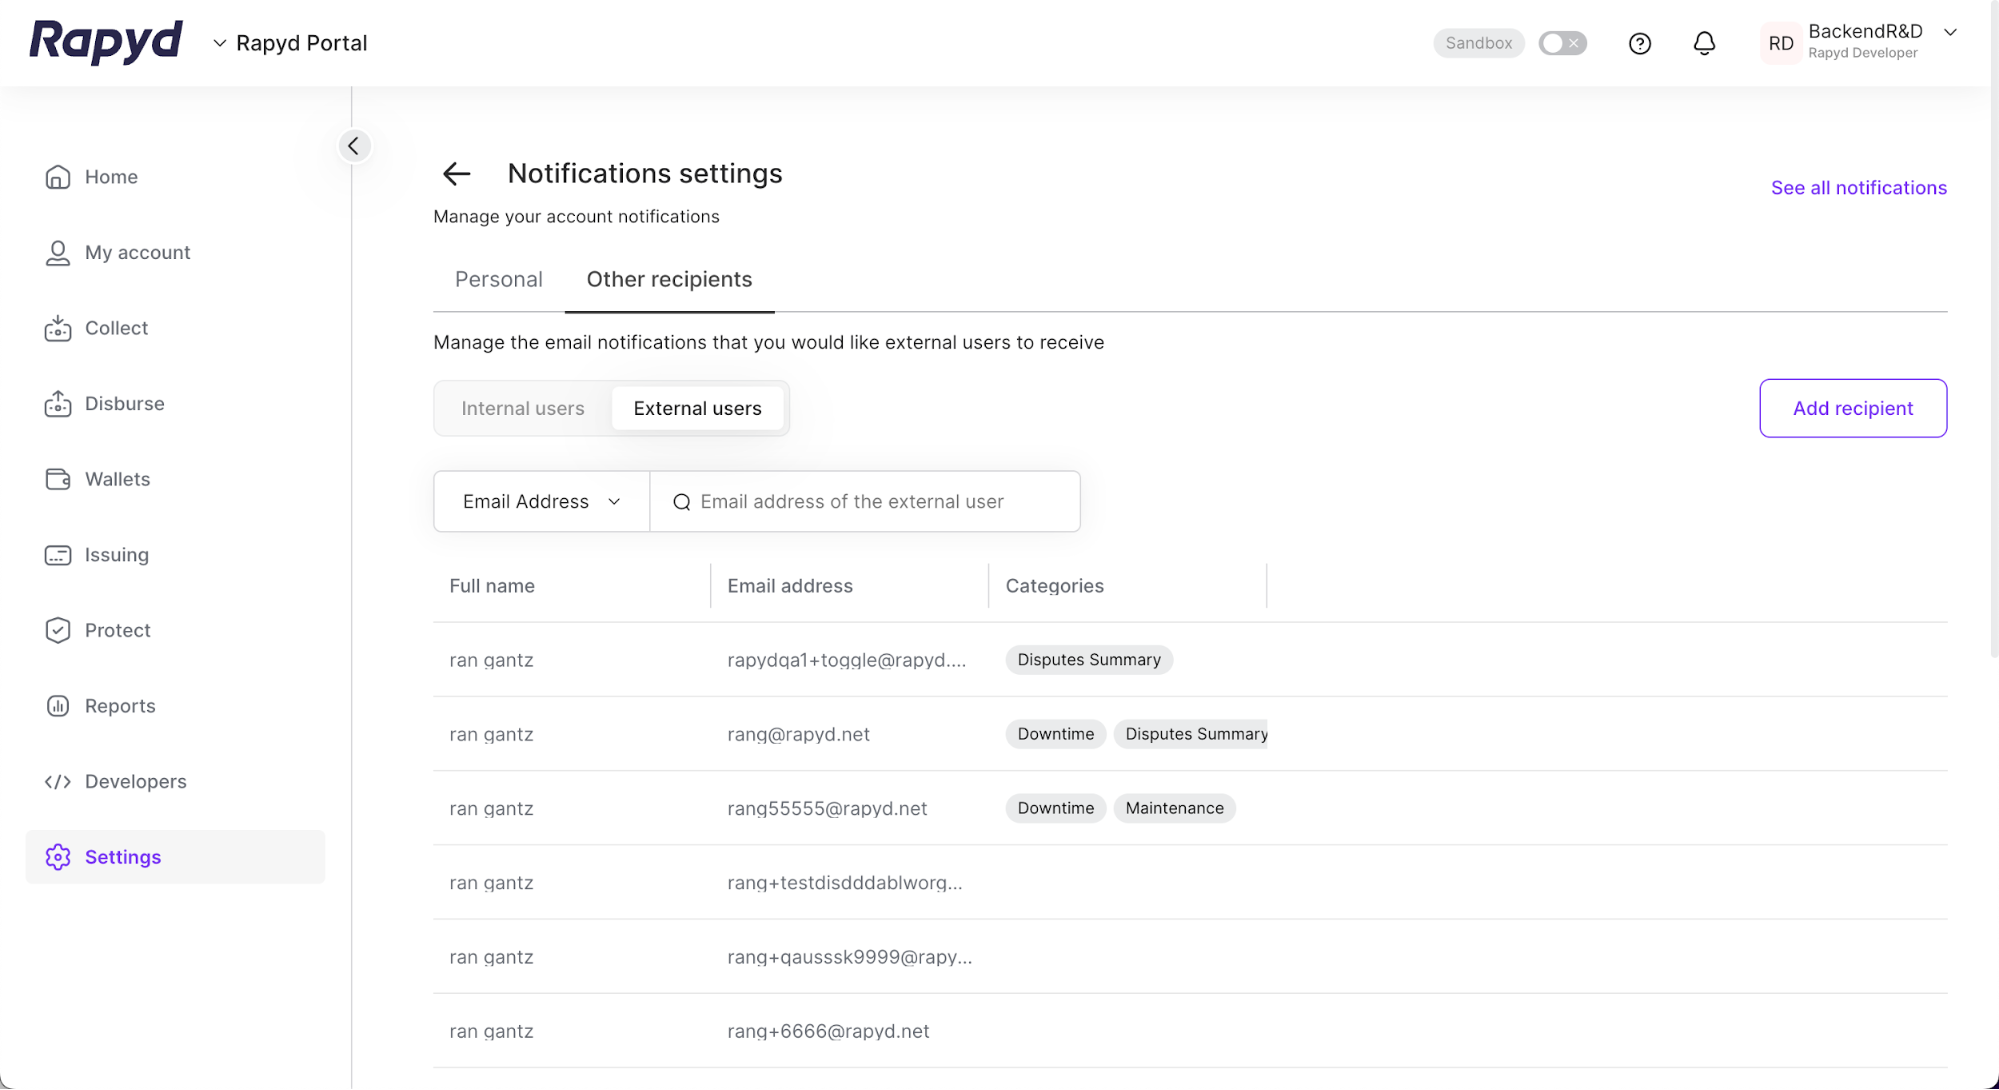Toggle the Sandbox environment switch
Viewport: 1999px width, 1090px height.
tap(1560, 42)
